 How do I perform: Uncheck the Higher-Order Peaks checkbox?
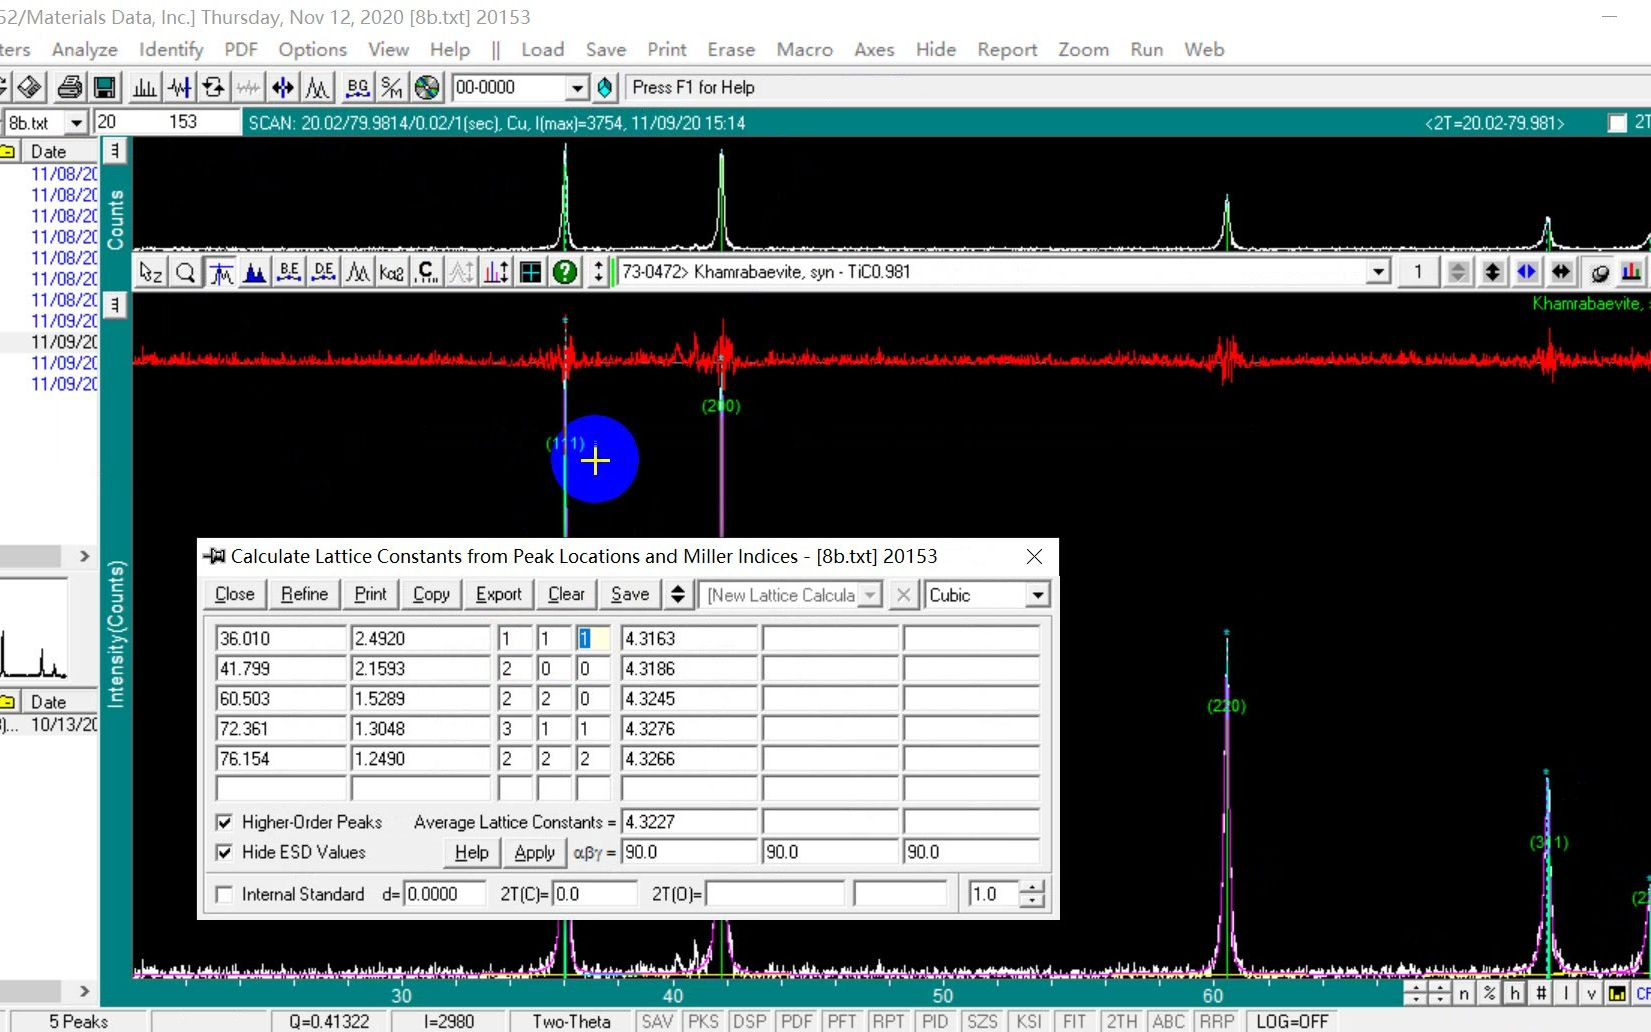225,822
